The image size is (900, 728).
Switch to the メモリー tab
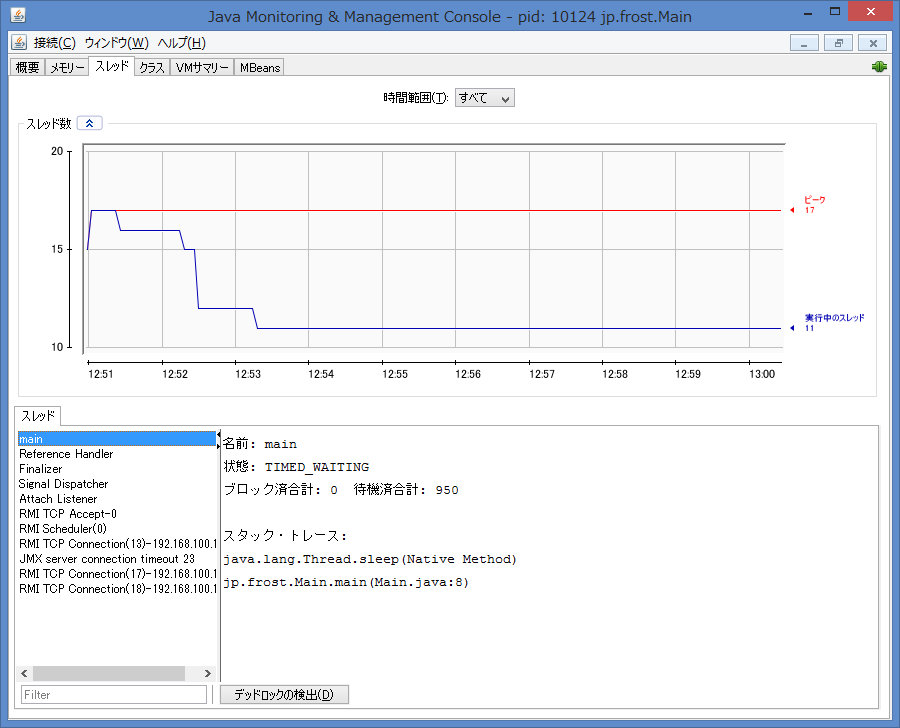pyautogui.click(x=66, y=66)
